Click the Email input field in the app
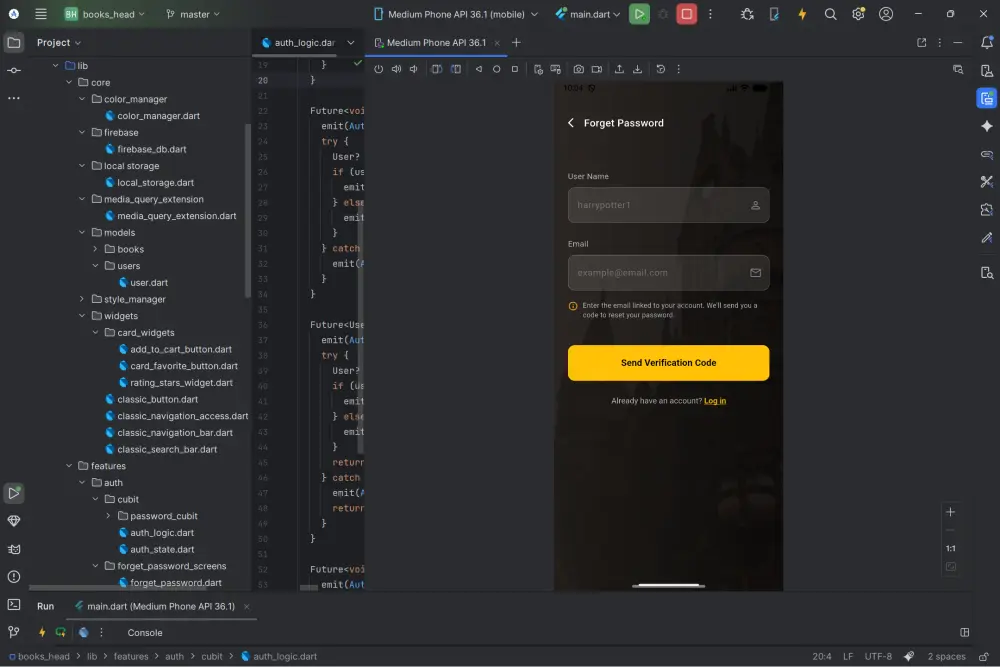Viewport: 1000px width, 667px height. click(x=668, y=272)
